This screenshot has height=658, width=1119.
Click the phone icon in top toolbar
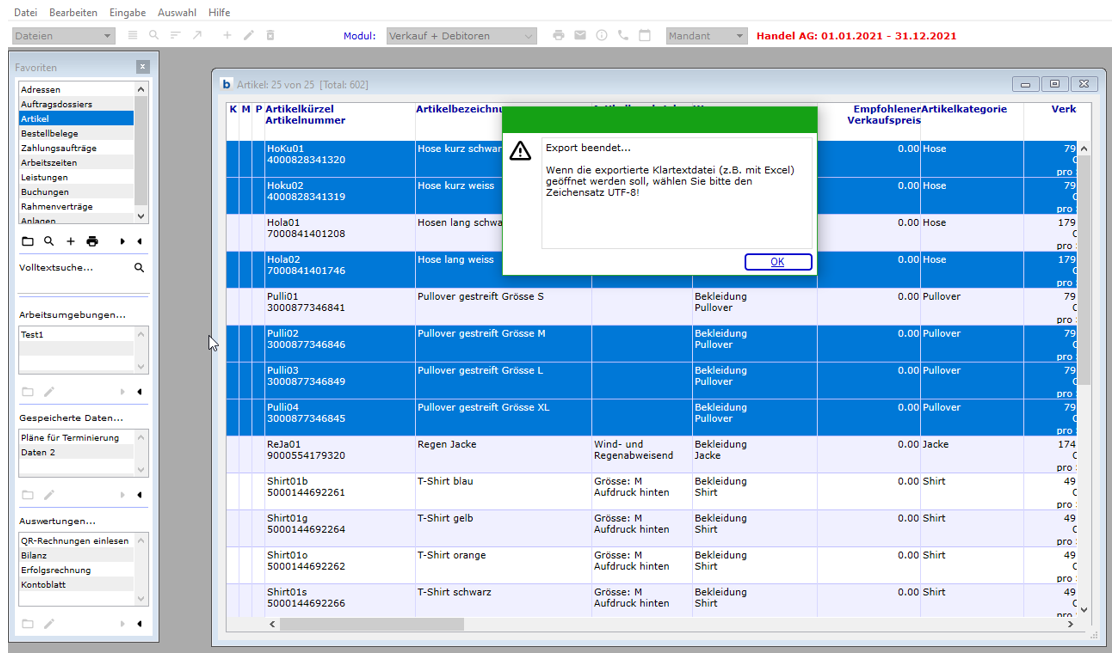tap(623, 36)
